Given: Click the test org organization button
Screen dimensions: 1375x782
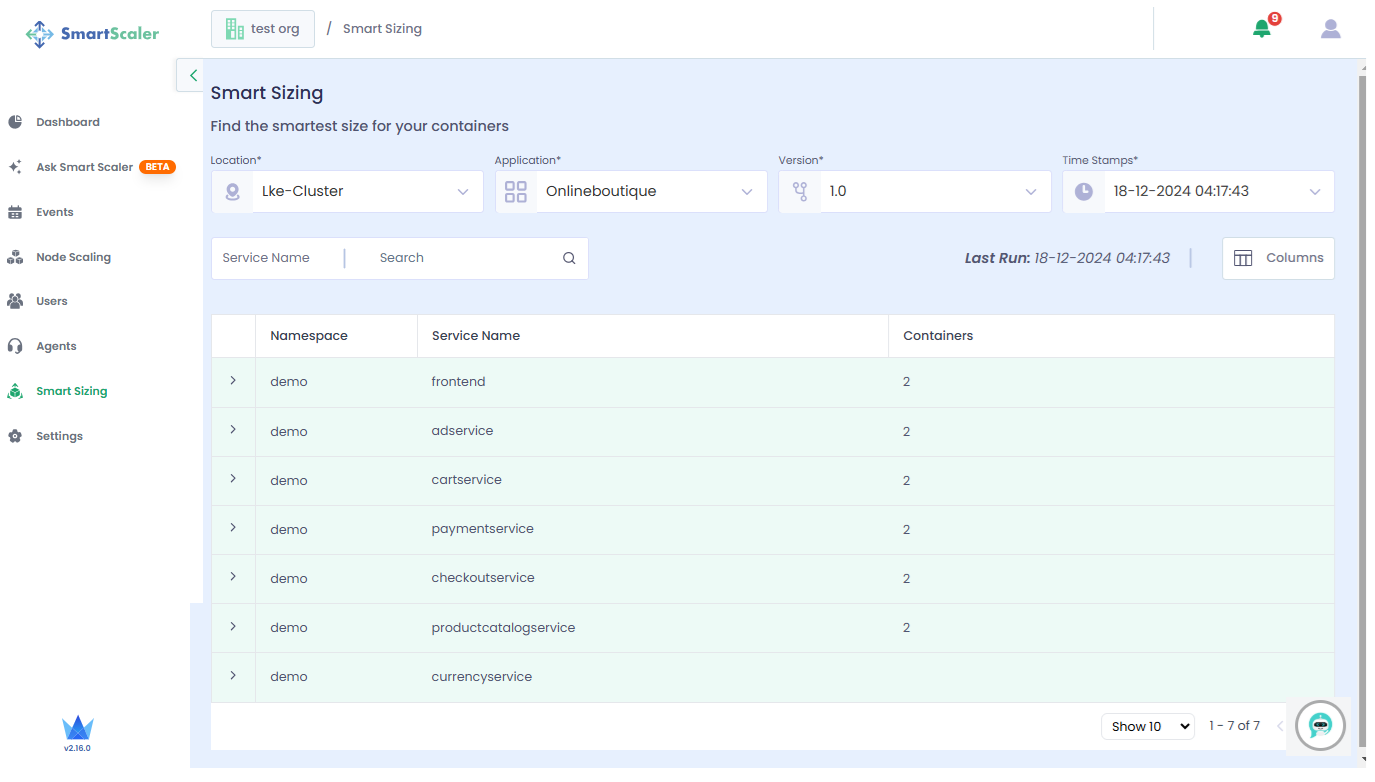Looking at the screenshot, I should pos(263,29).
